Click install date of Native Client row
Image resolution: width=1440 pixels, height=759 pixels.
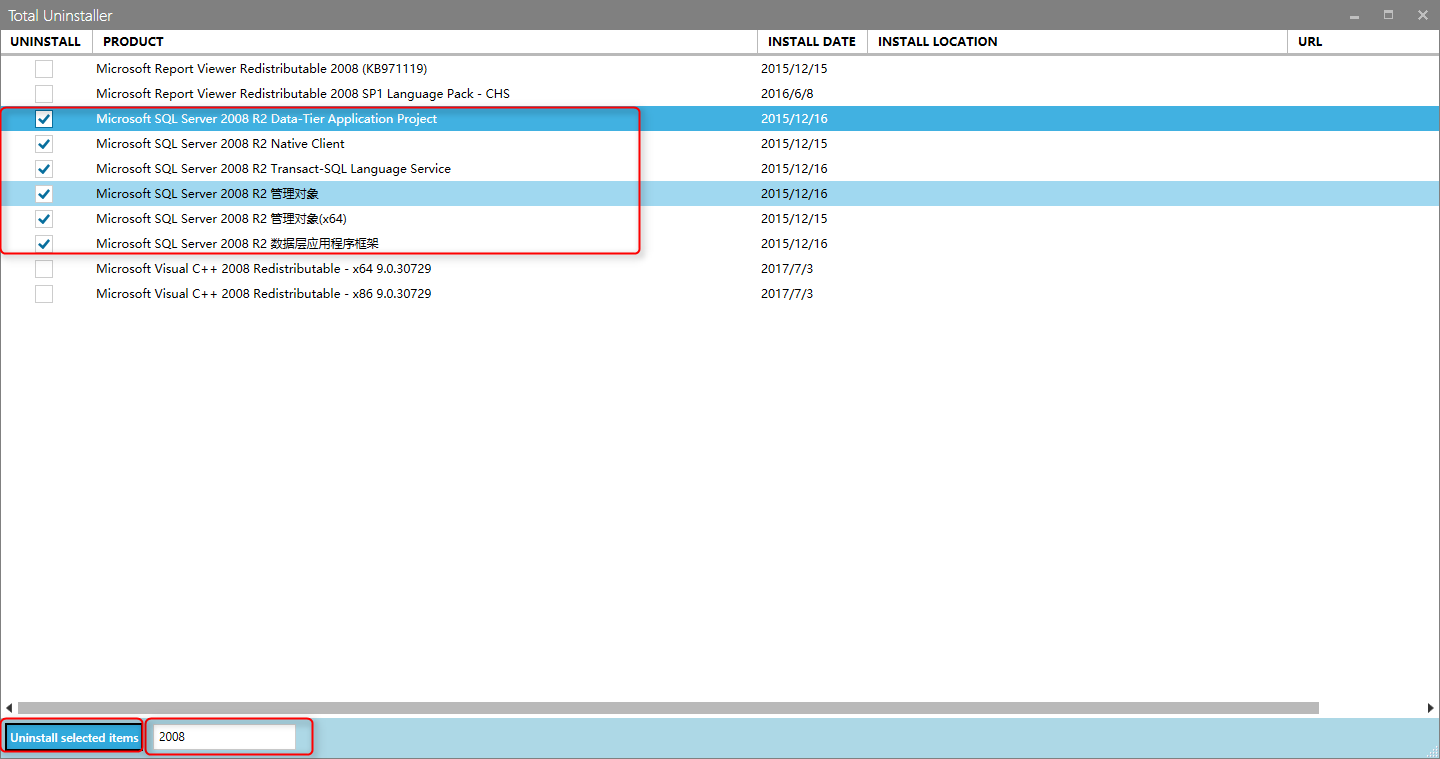[794, 144]
